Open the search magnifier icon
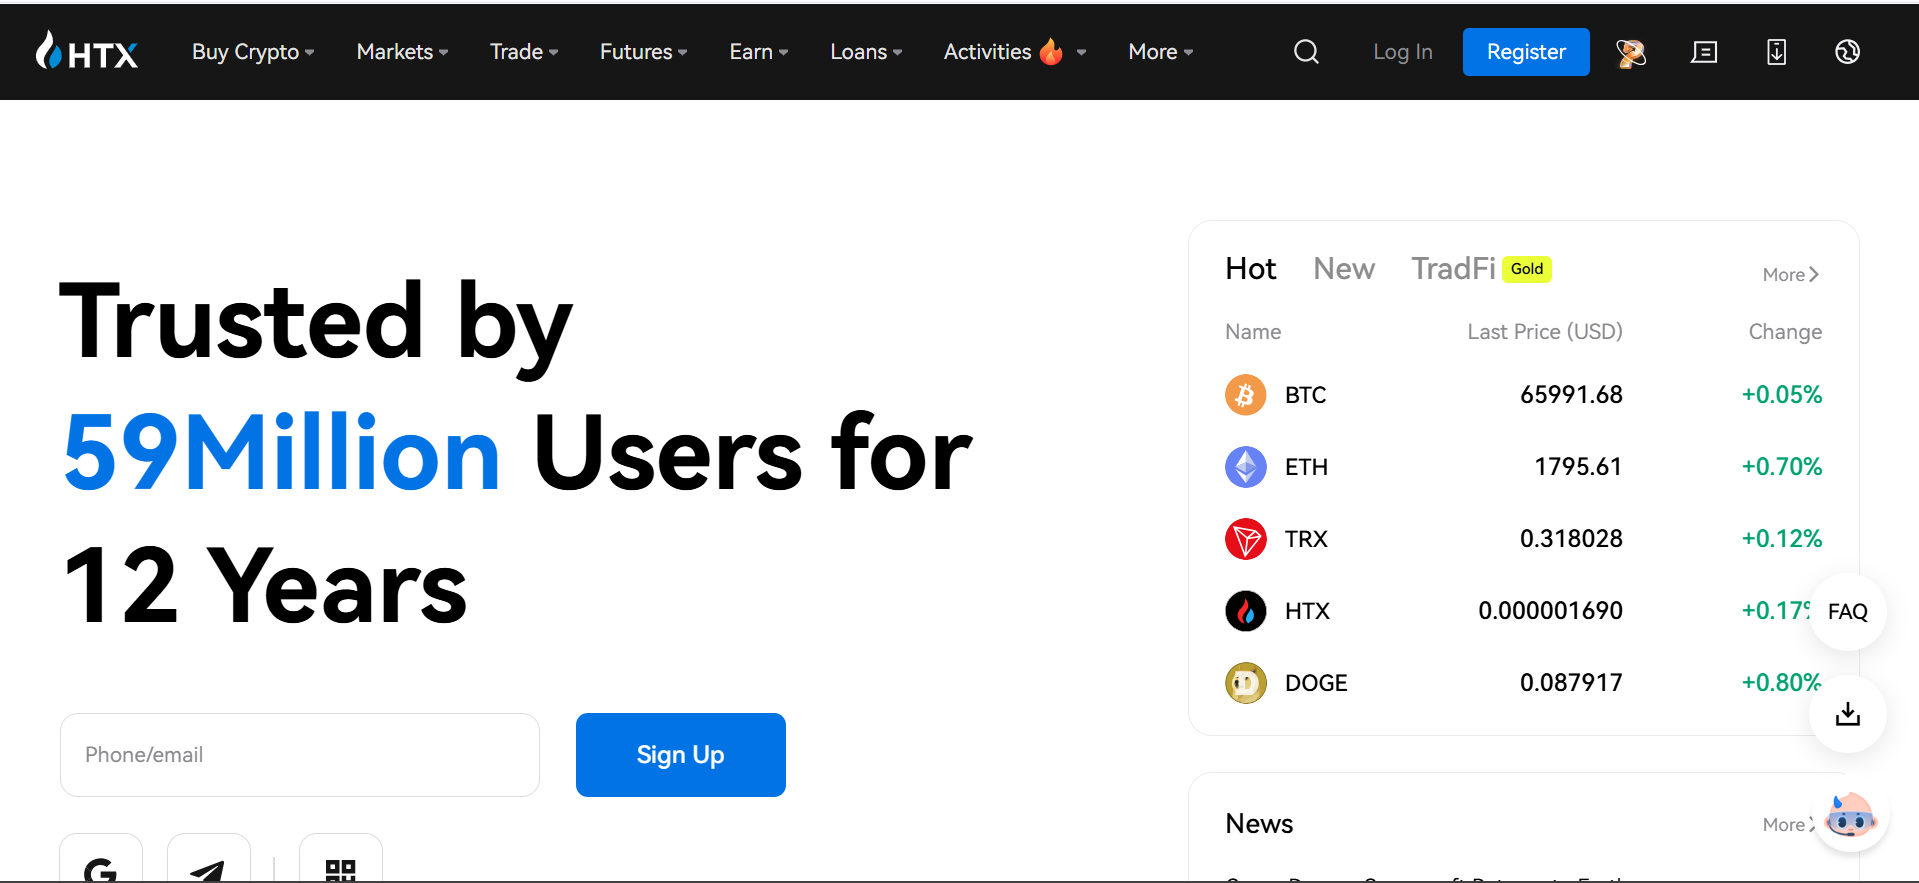 (x=1306, y=52)
